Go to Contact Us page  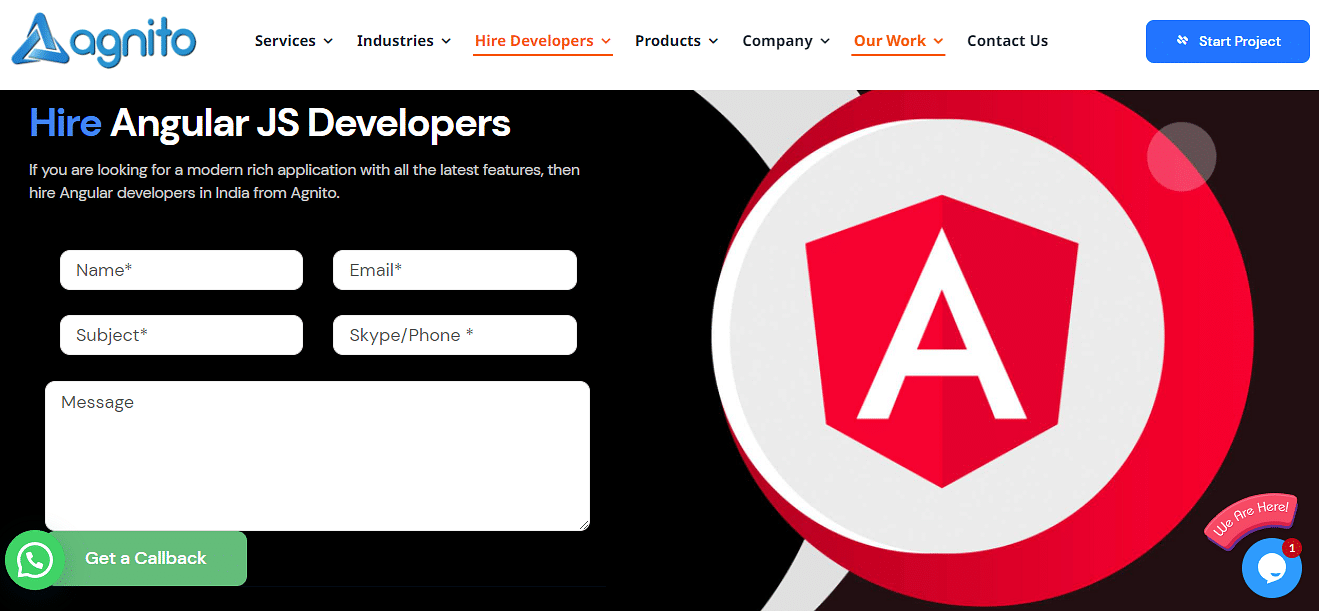[x=1007, y=41]
